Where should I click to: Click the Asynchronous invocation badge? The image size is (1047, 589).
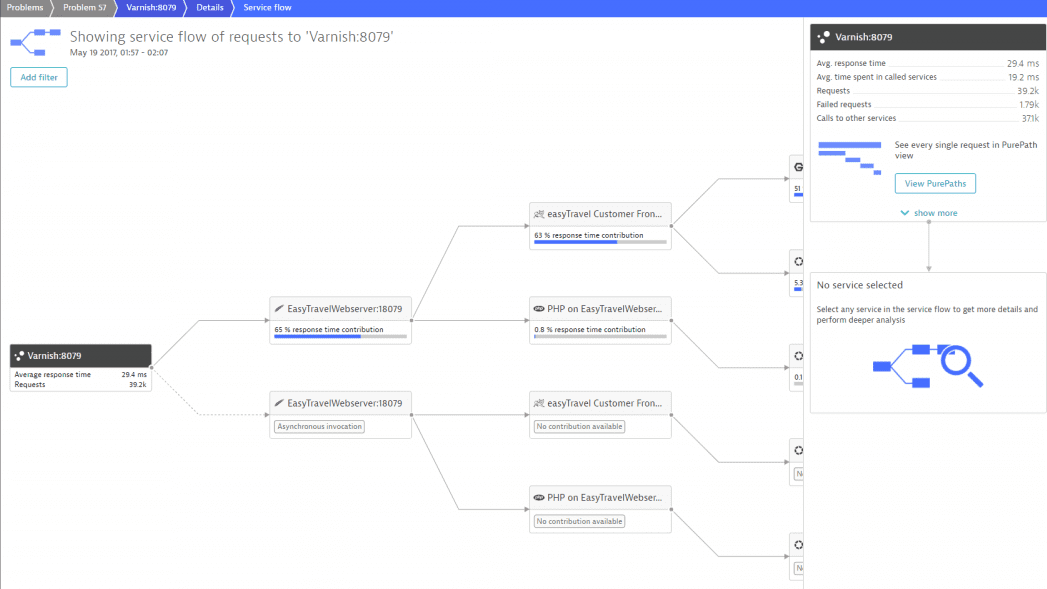[x=320, y=426]
